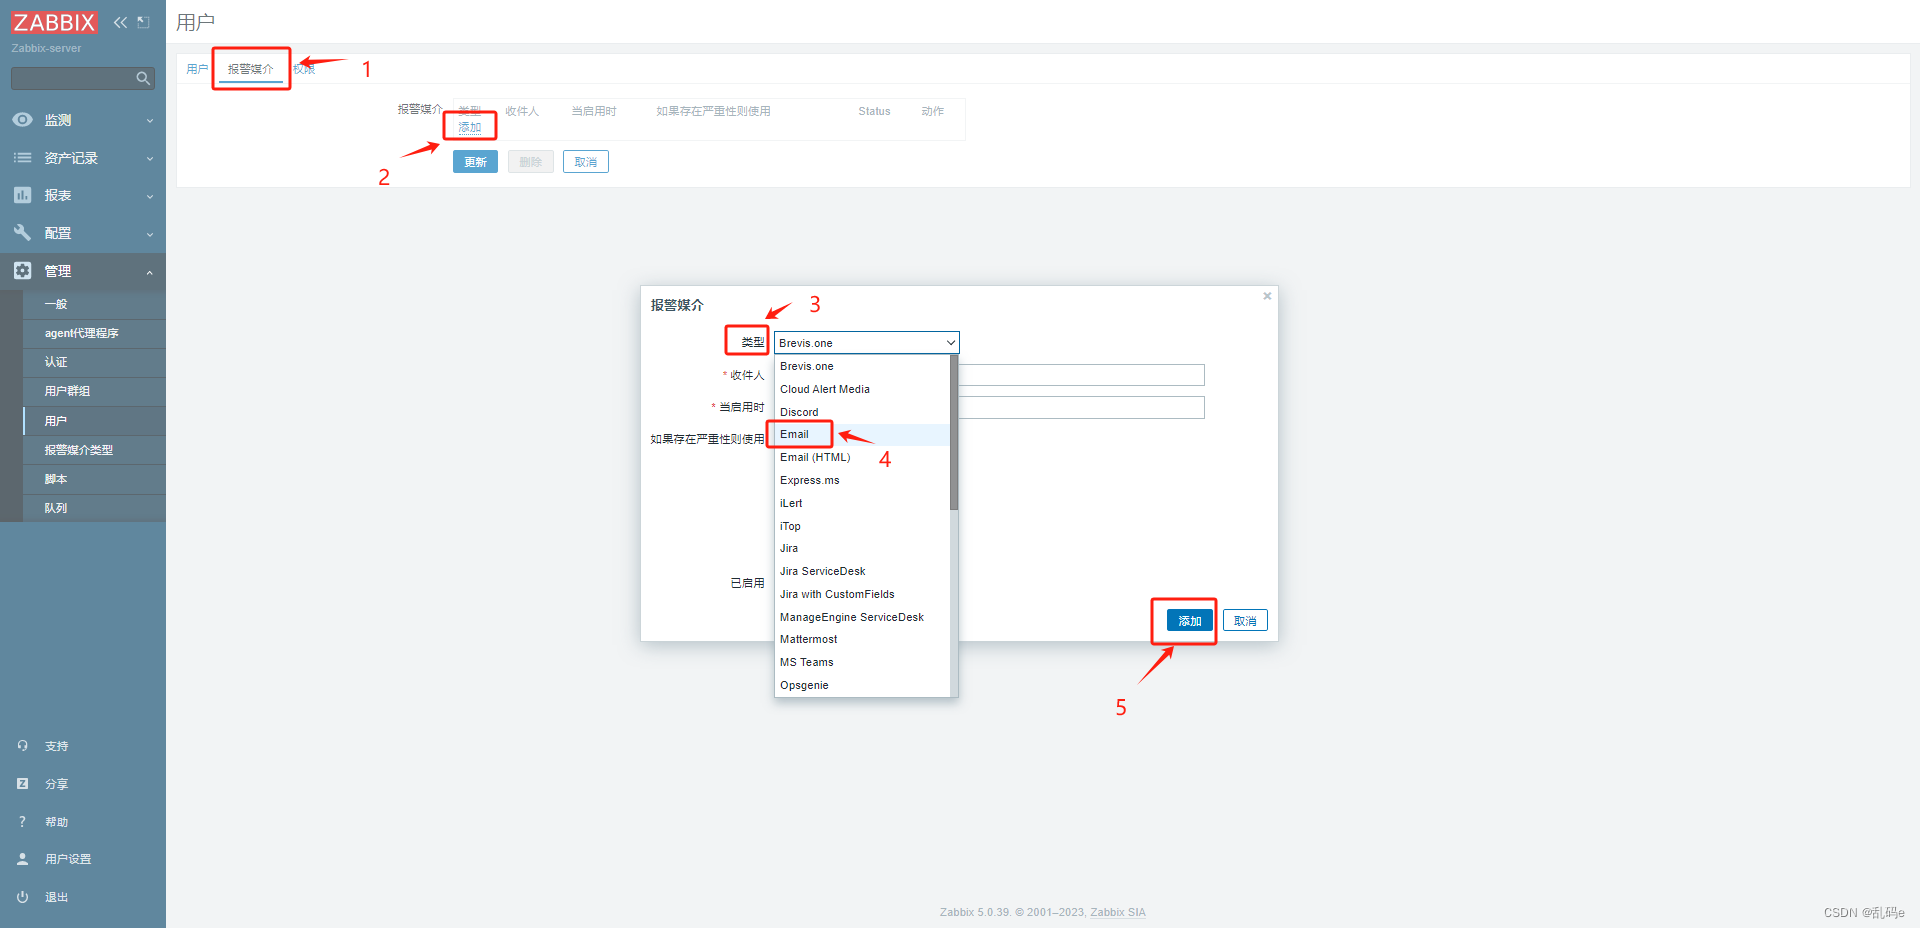Select Email option
Image resolution: width=1920 pixels, height=928 pixels.
click(x=862, y=435)
